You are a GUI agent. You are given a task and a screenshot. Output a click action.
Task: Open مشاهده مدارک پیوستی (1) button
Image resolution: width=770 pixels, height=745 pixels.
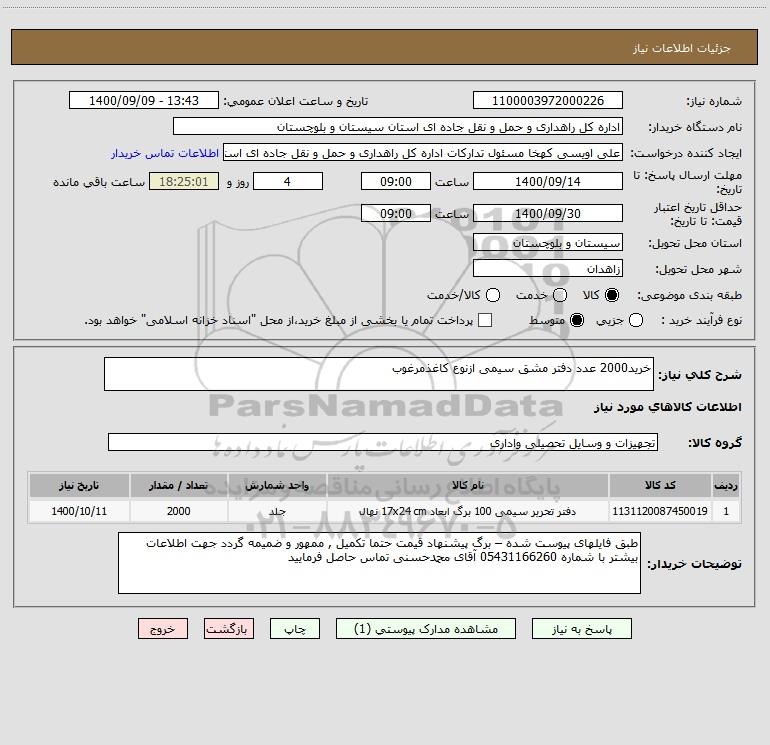[426, 629]
